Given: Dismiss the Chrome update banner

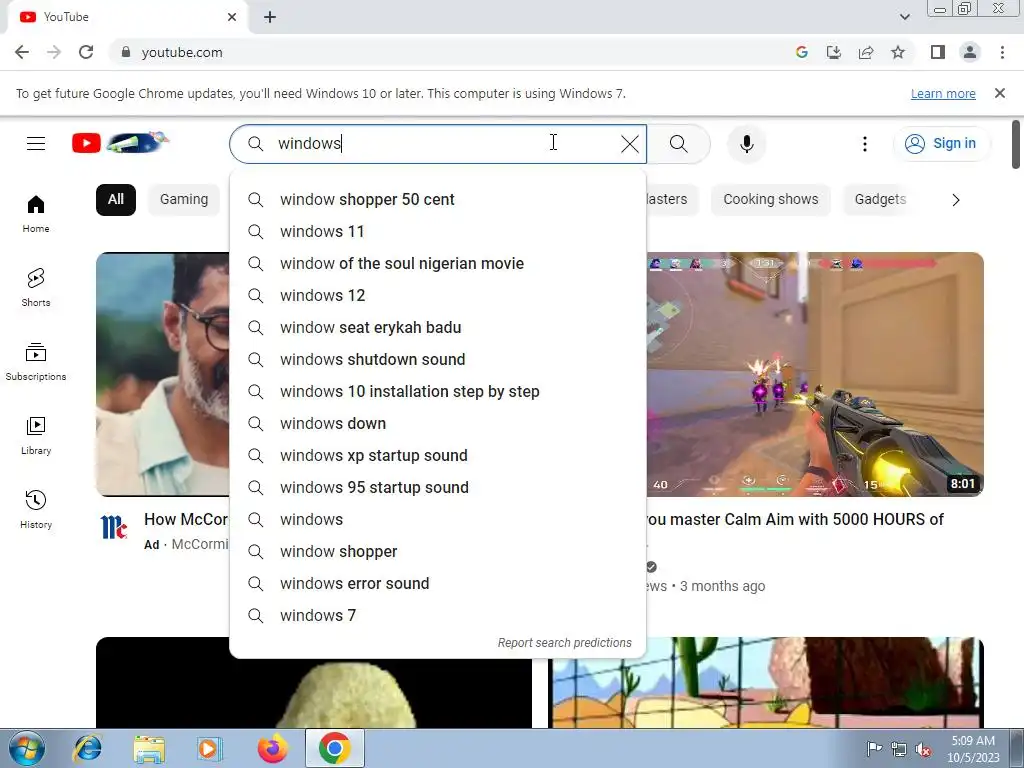Looking at the screenshot, I should pyautogui.click(x=1000, y=93).
